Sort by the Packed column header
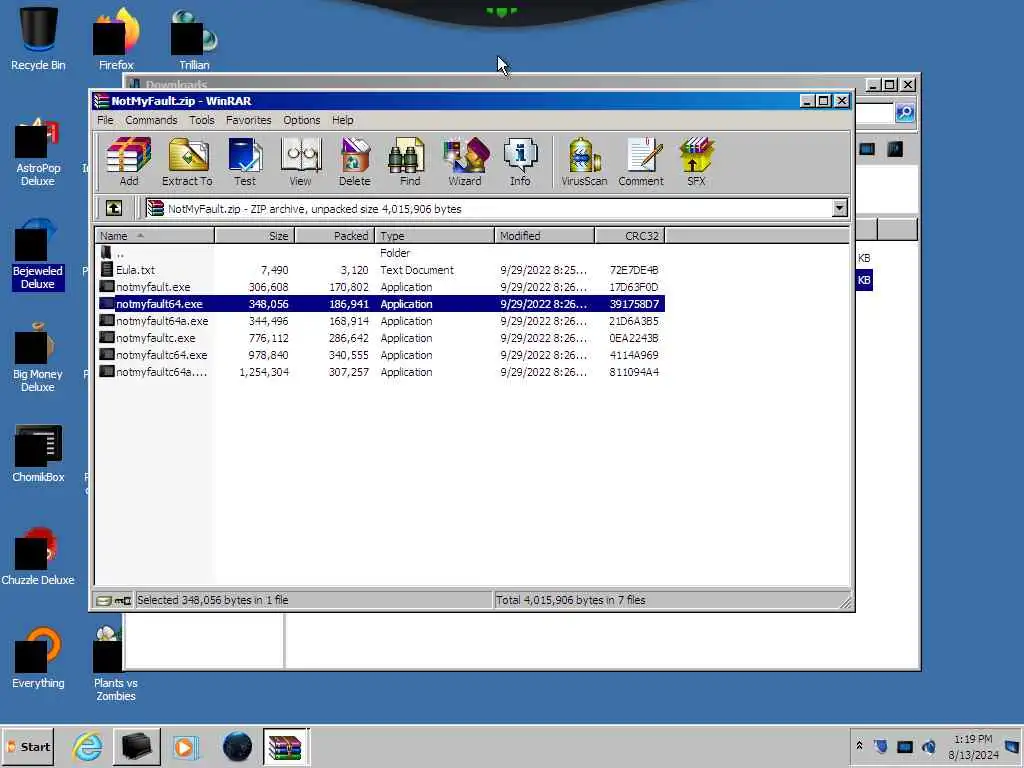 pos(335,236)
